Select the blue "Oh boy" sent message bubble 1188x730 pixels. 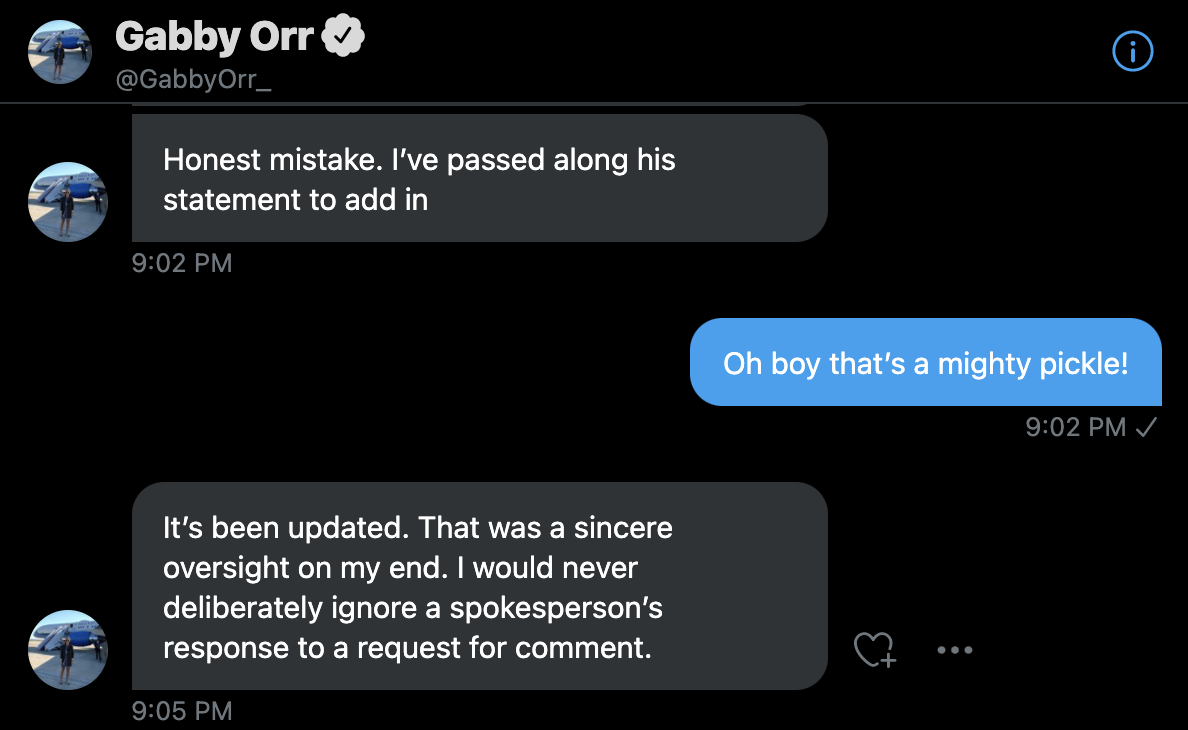tap(925, 362)
